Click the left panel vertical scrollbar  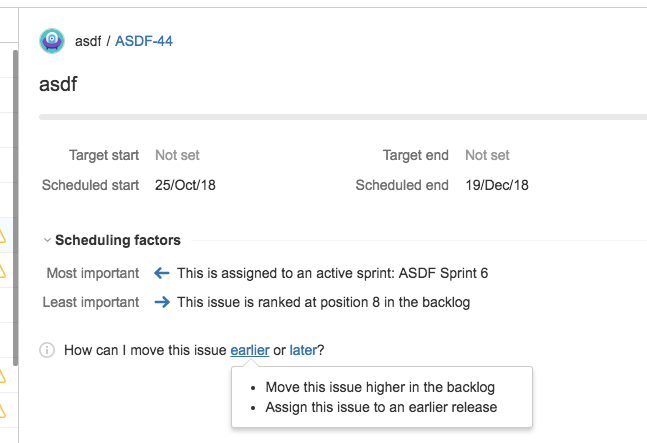click(14, 200)
